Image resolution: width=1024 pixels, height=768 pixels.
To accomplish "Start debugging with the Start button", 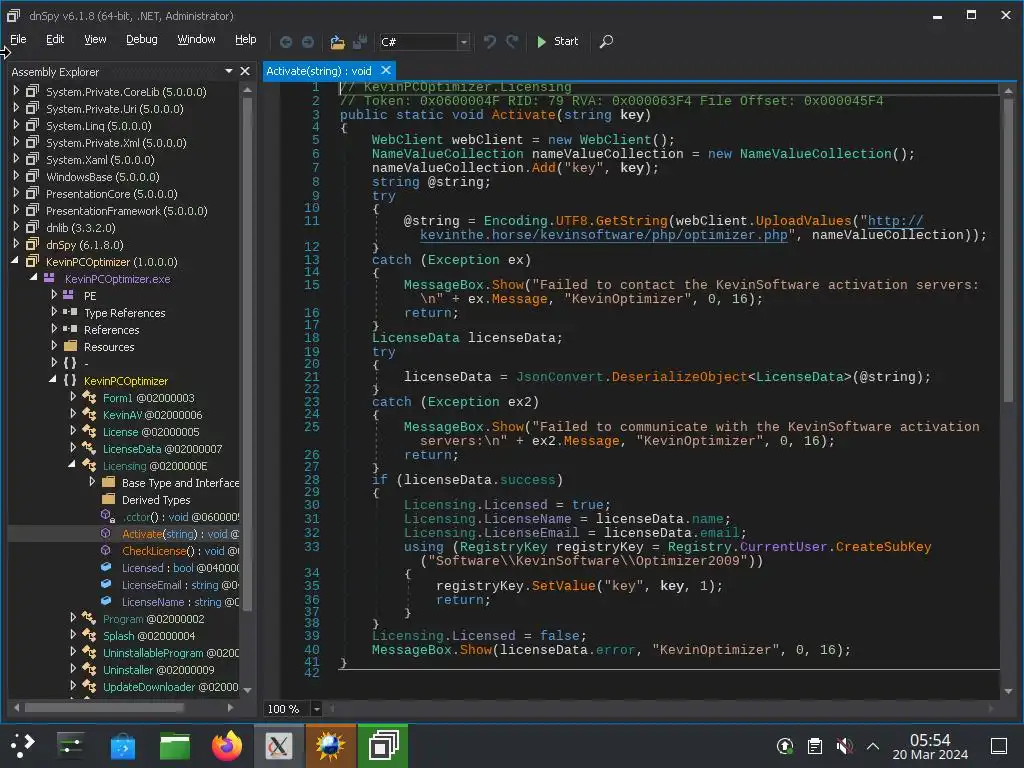I will (x=557, y=41).
